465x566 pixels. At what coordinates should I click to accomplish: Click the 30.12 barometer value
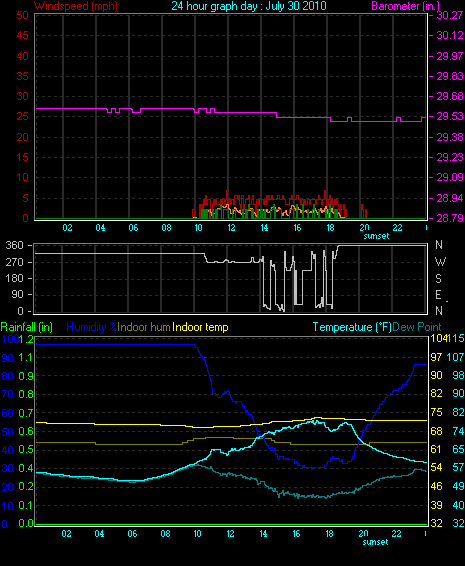(x=450, y=35)
